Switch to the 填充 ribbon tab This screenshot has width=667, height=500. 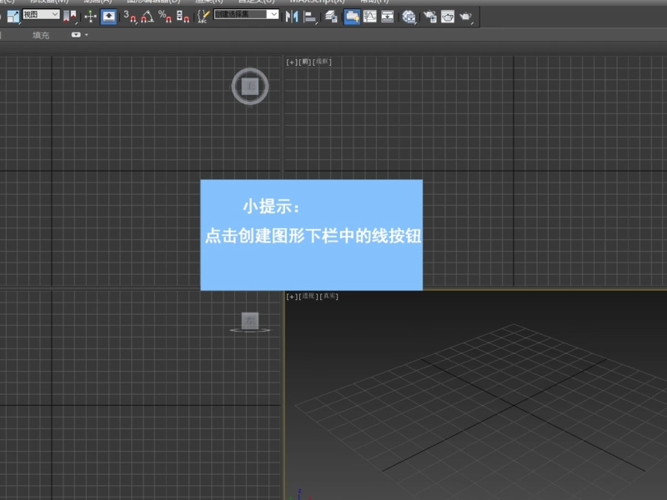[41, 35]
